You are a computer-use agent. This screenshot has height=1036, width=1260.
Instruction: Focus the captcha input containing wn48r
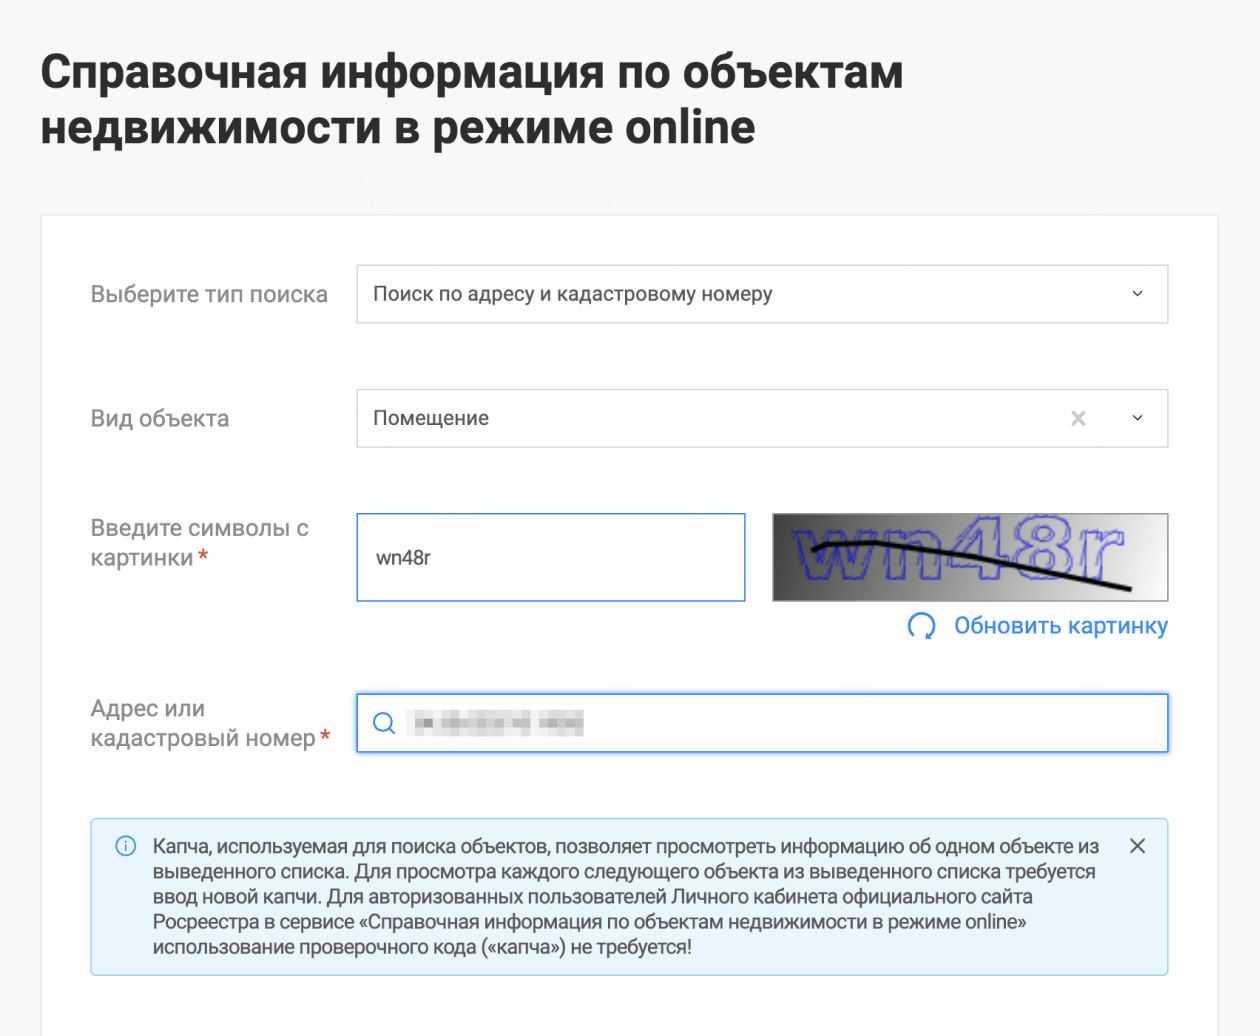pos(551,557)
